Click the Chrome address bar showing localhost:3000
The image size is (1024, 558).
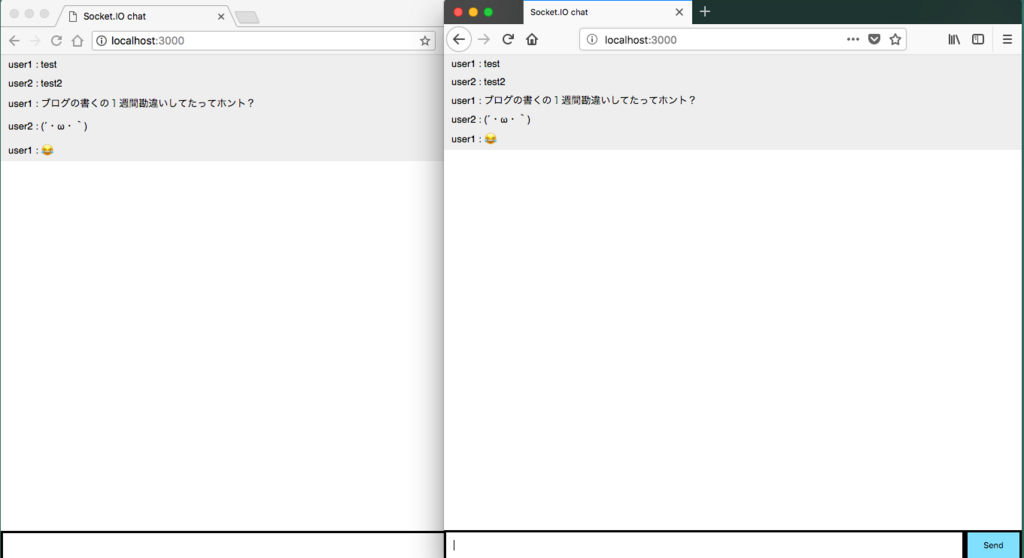tap(263, 41)
